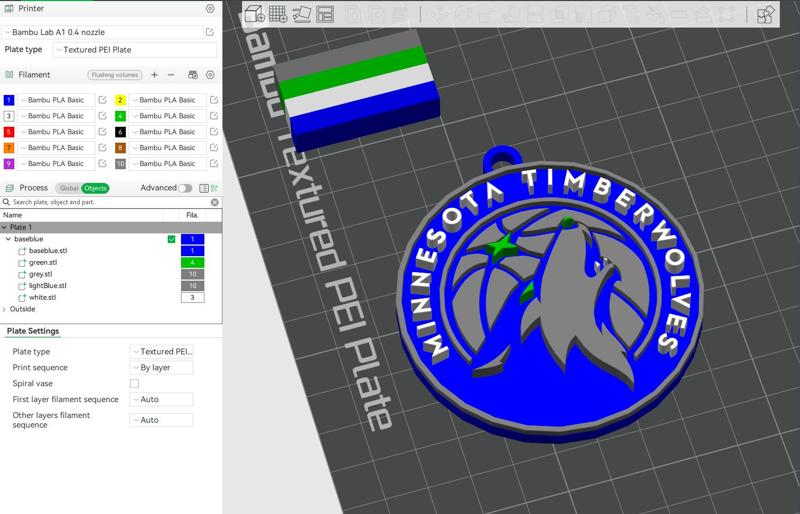800x514 pixels.
Task: Edit filament 9 preset icon
Action: [102, 163]
